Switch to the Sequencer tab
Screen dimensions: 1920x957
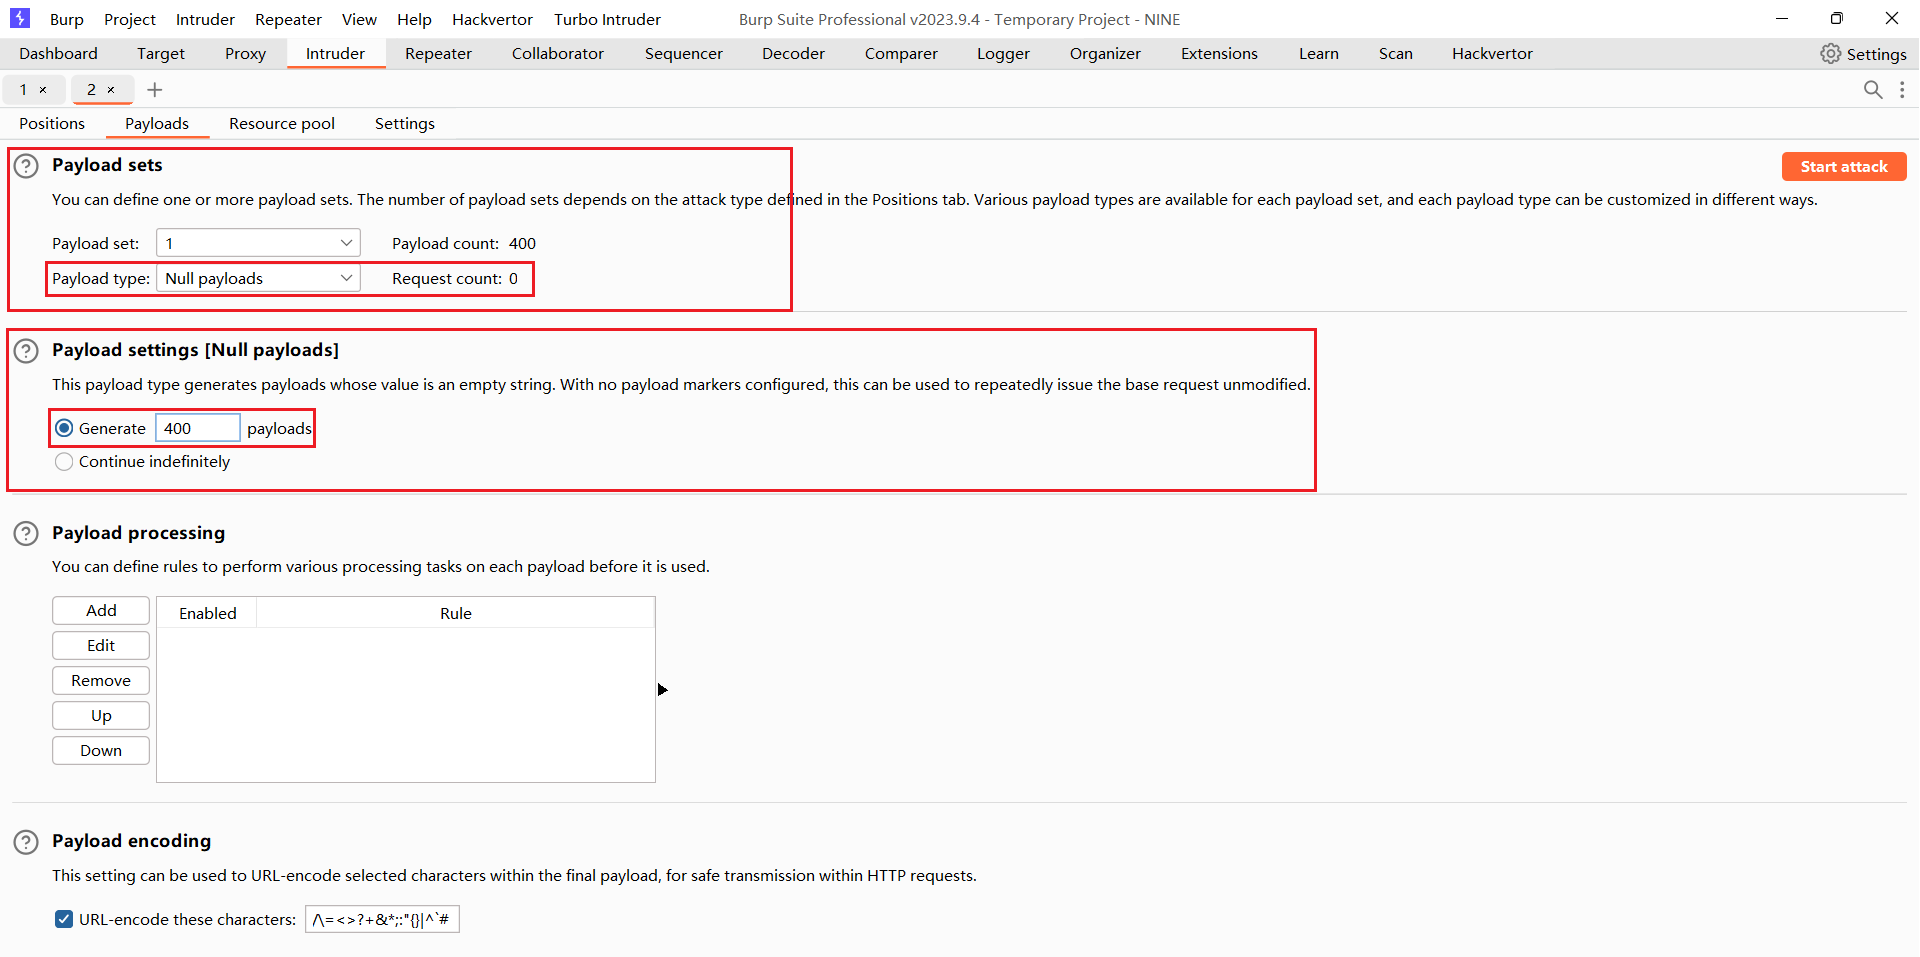[684, 54]
